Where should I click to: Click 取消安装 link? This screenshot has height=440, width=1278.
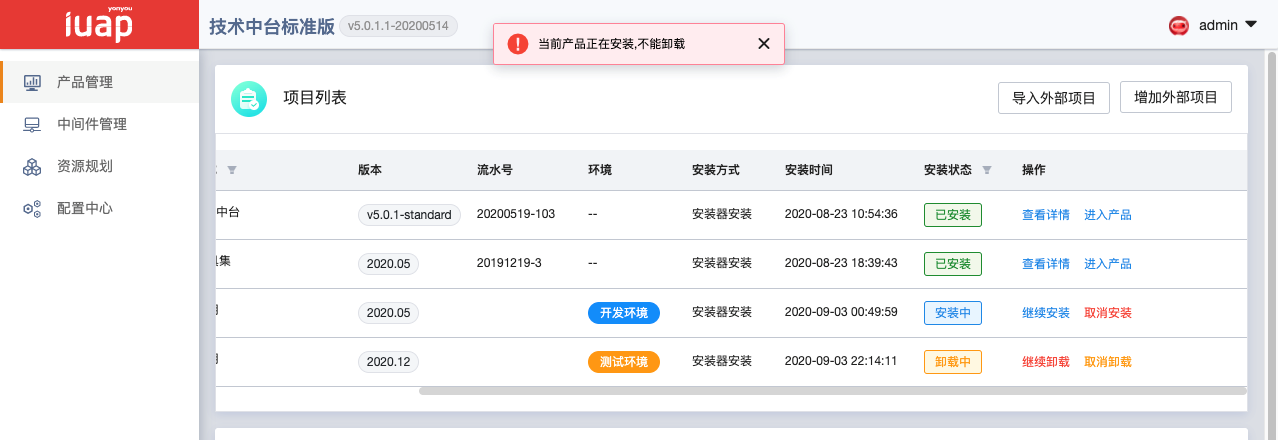1108,312
